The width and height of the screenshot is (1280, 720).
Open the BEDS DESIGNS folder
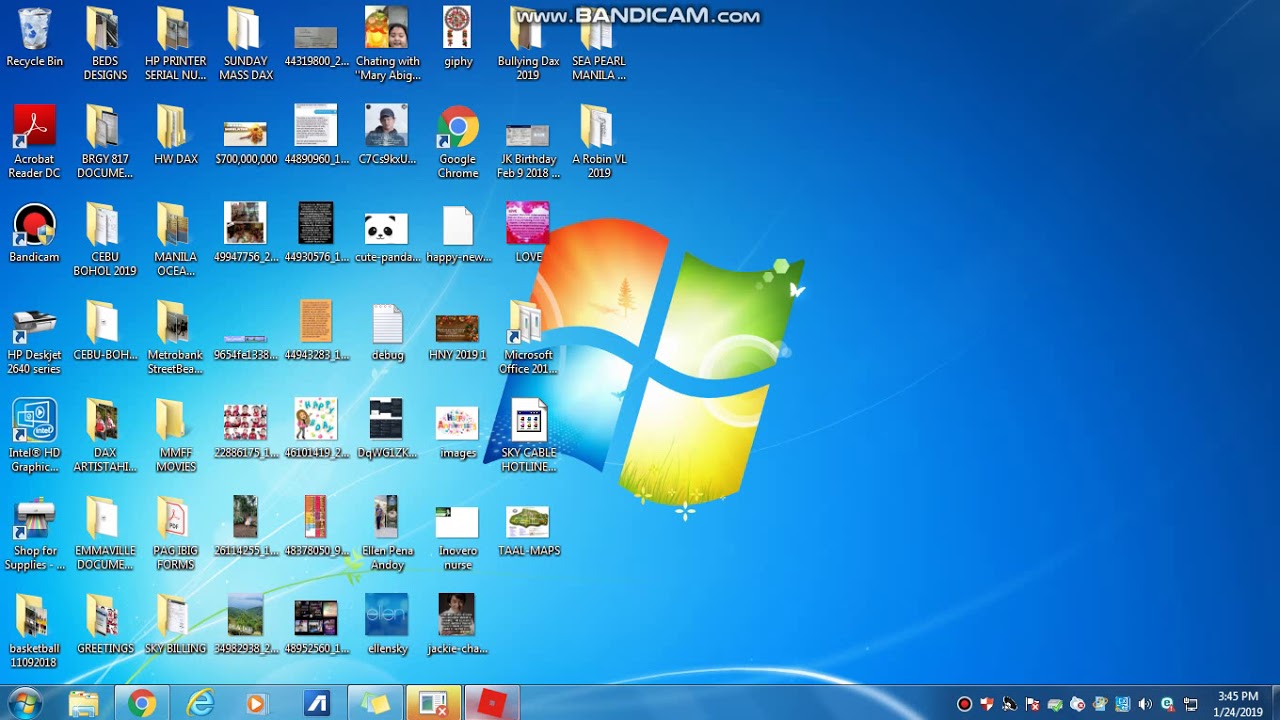pos(105,44)
